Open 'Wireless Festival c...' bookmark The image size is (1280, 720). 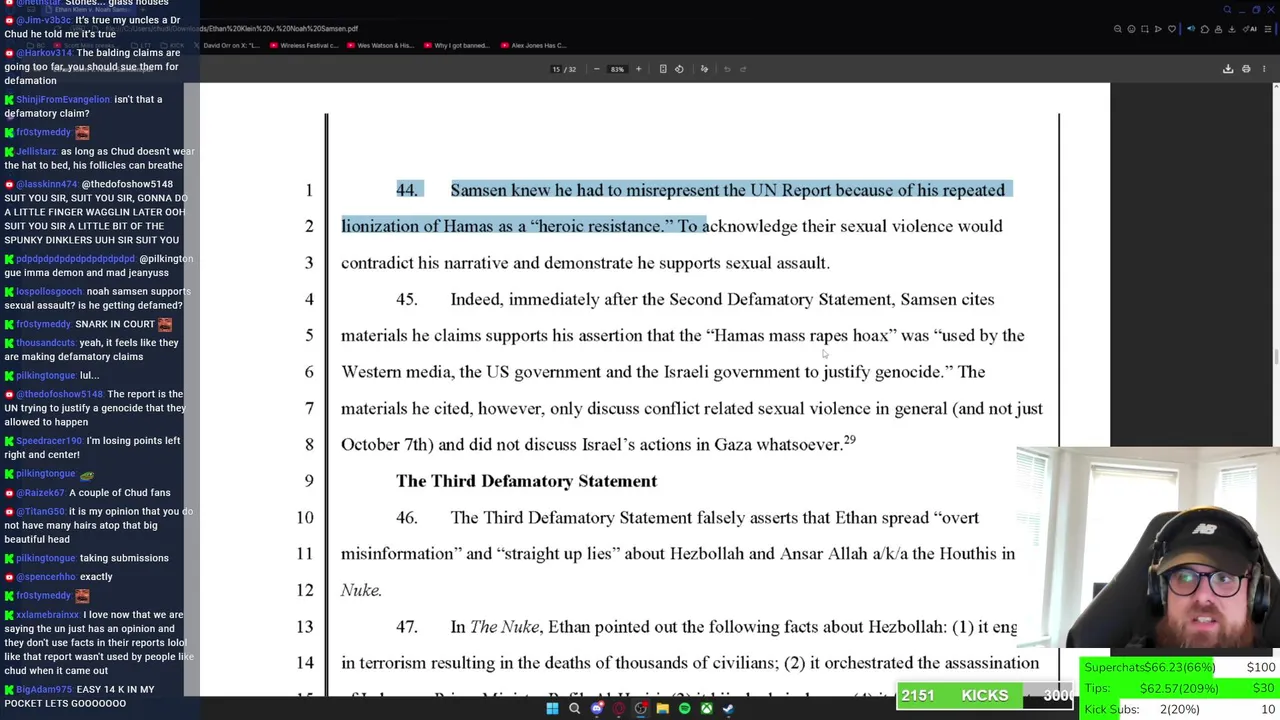pyautogui.click(x=306, y=45)
